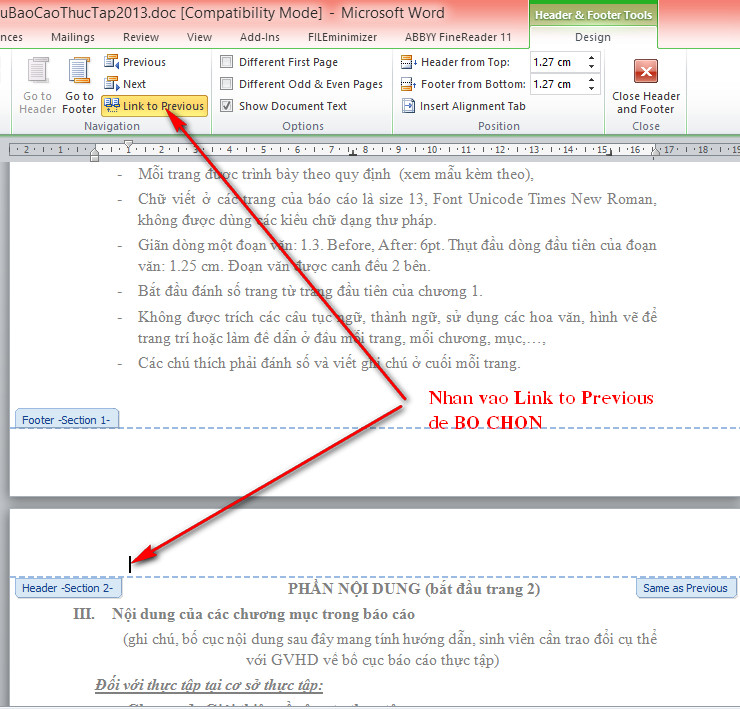This screenshot has height=709, width=740.
Task: Enable Different Odd & Even Pages checkbox
Action: coord(227,84)
